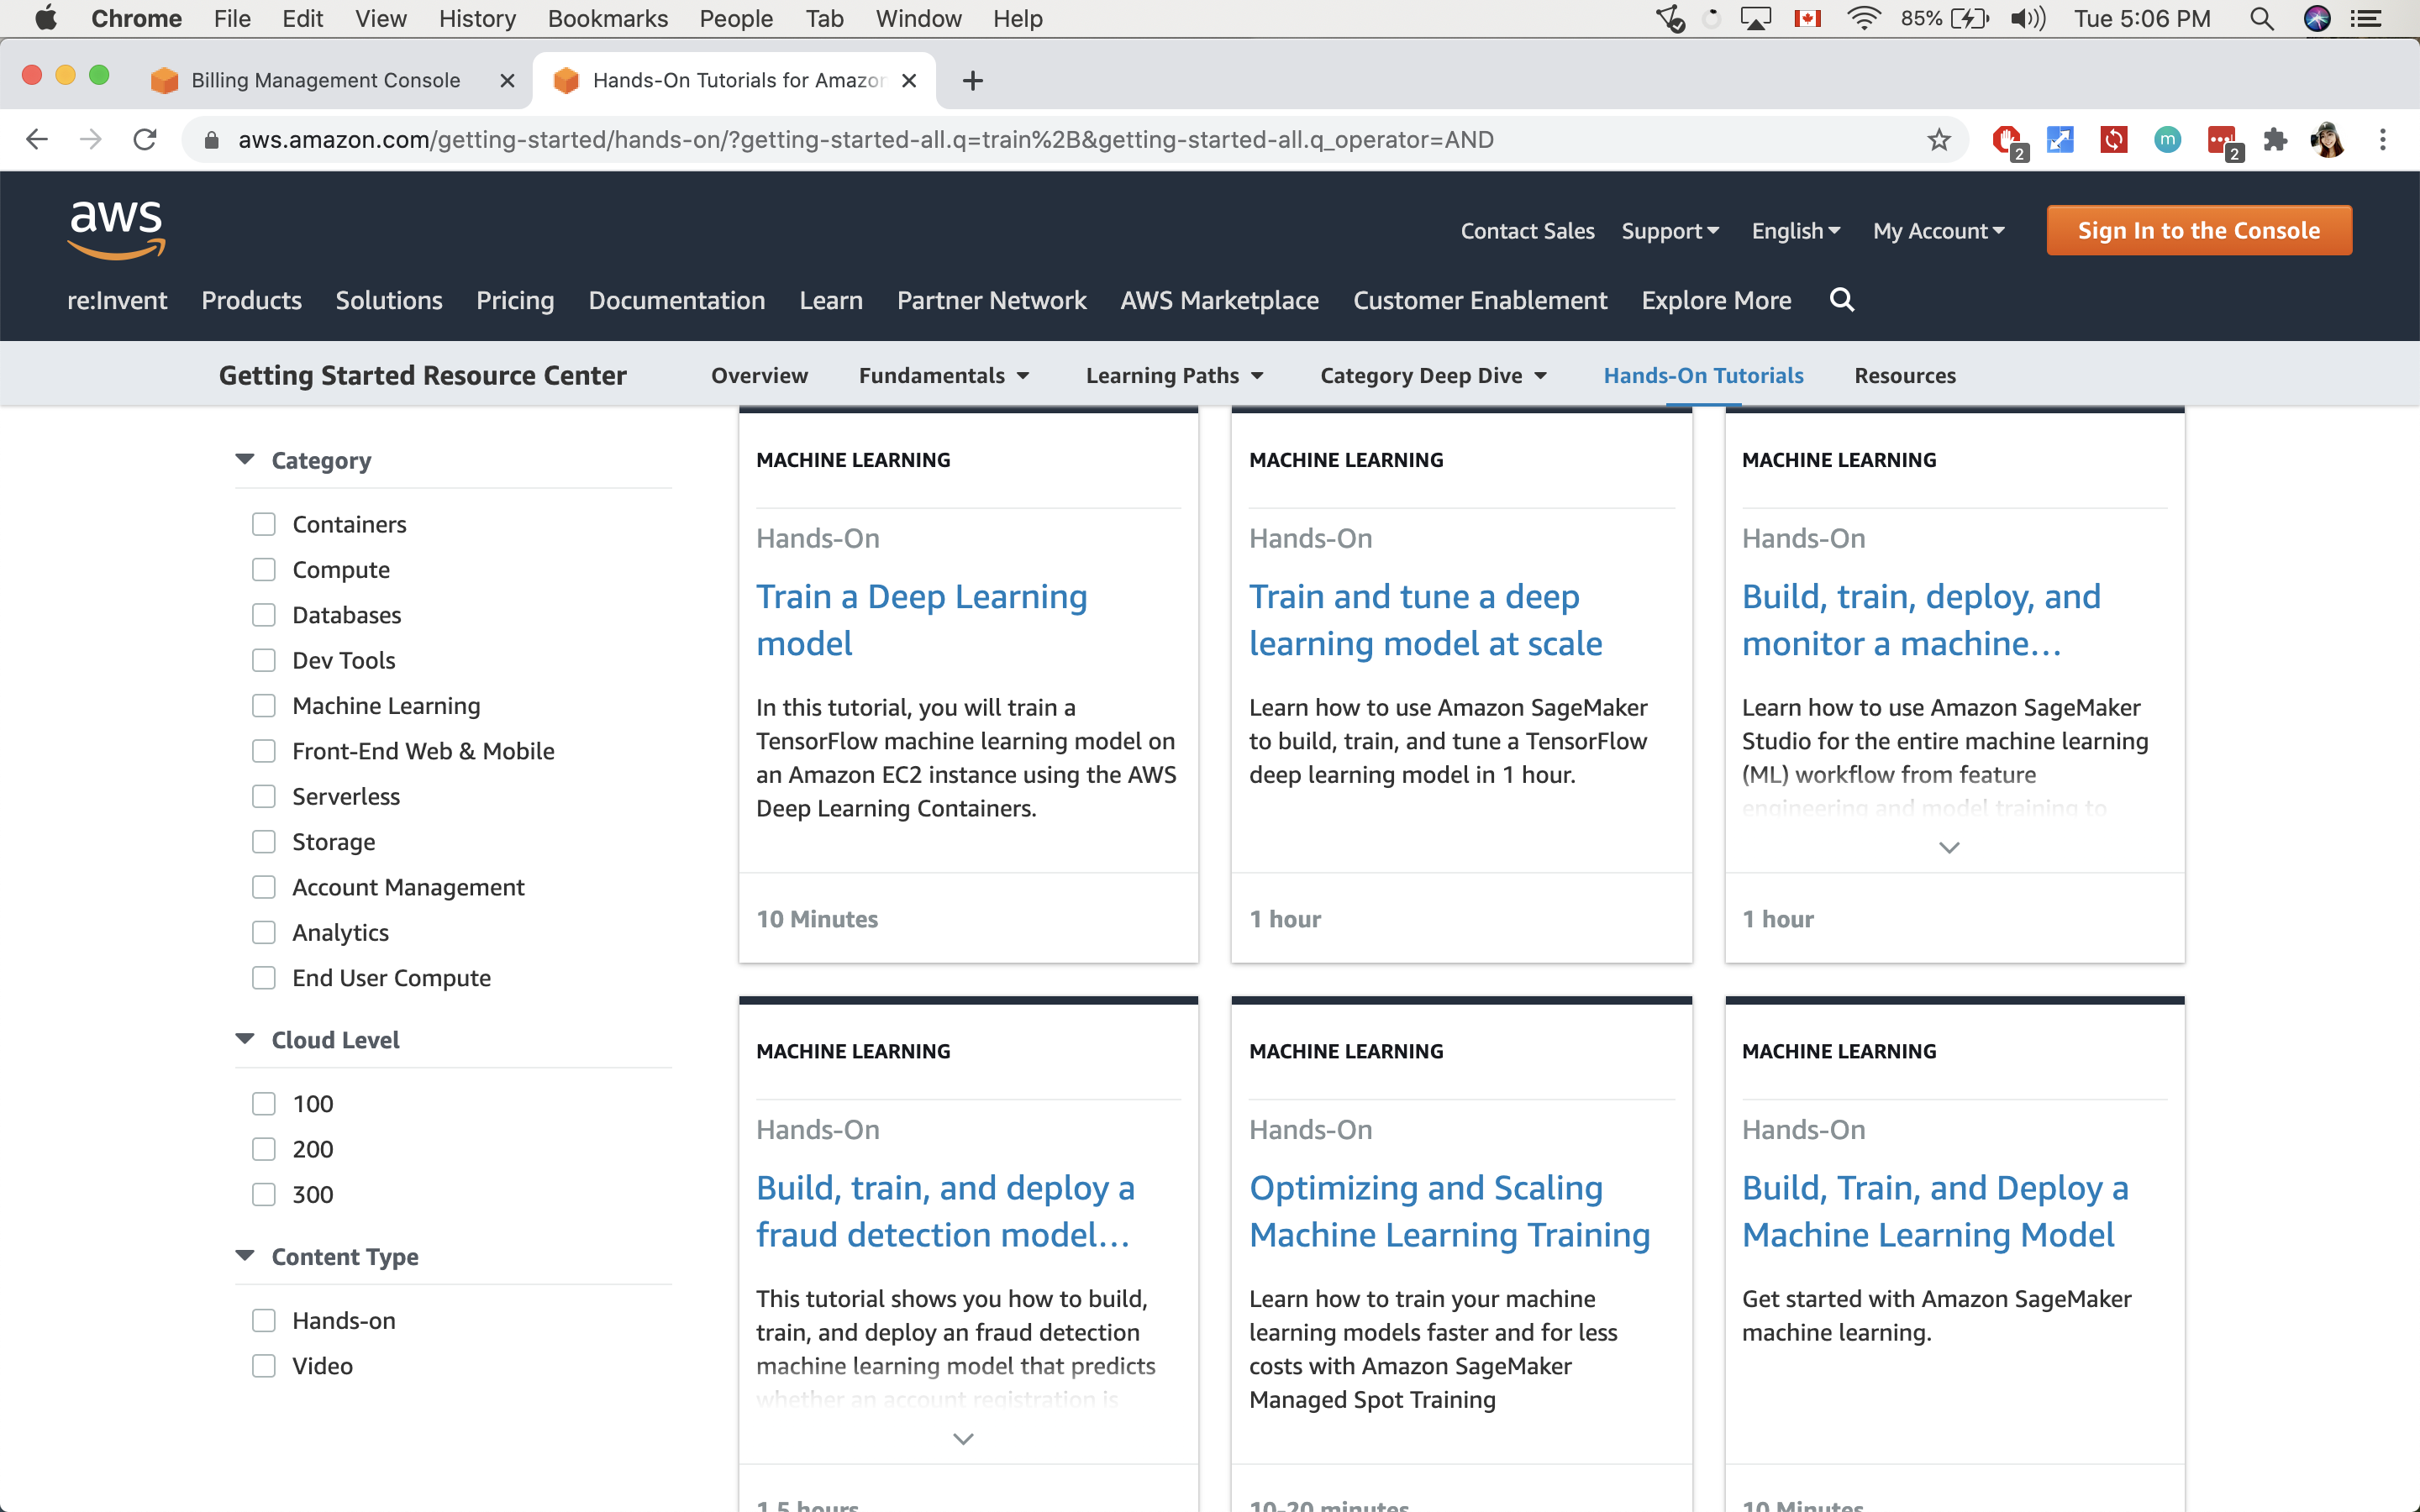Go forward to the next page
The height and width of the screenshot is (1512, 2420).
point(91,140)
